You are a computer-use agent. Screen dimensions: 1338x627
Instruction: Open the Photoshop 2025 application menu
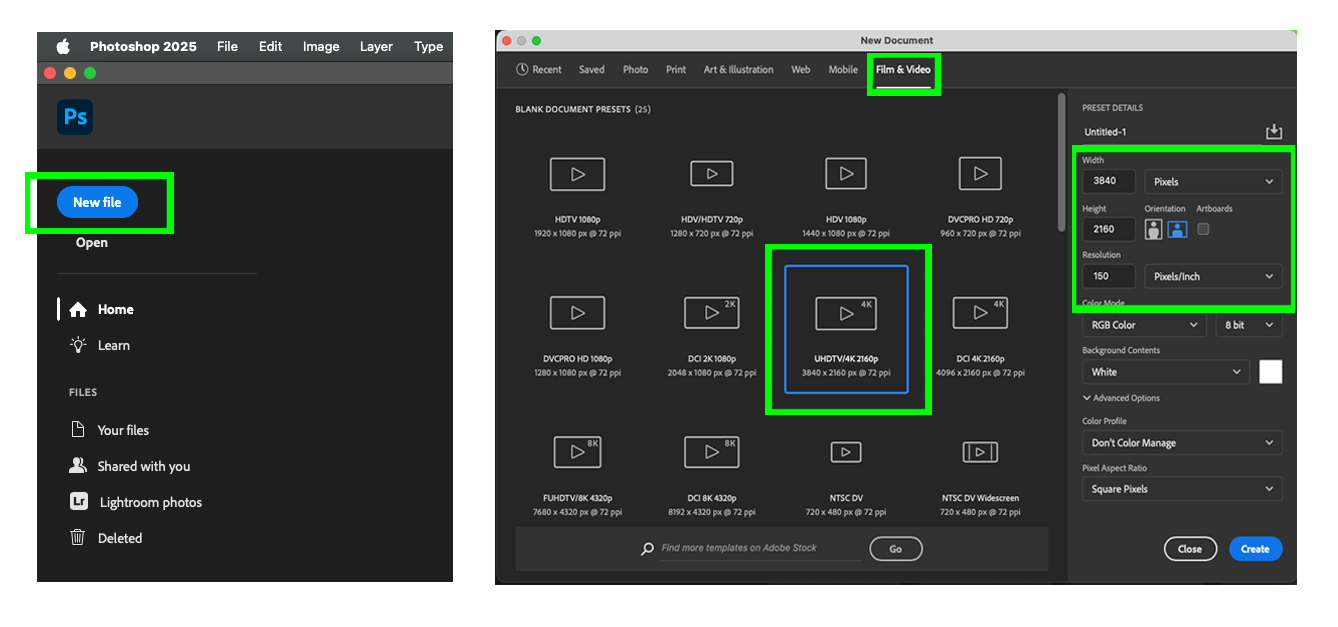click(143, 46)
